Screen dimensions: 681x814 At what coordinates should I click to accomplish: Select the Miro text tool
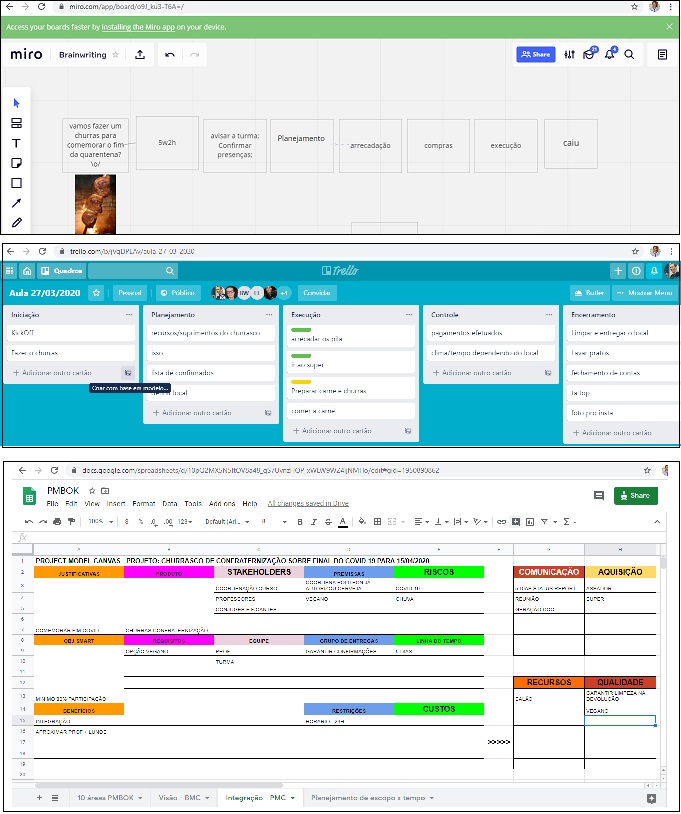[16, 143]
